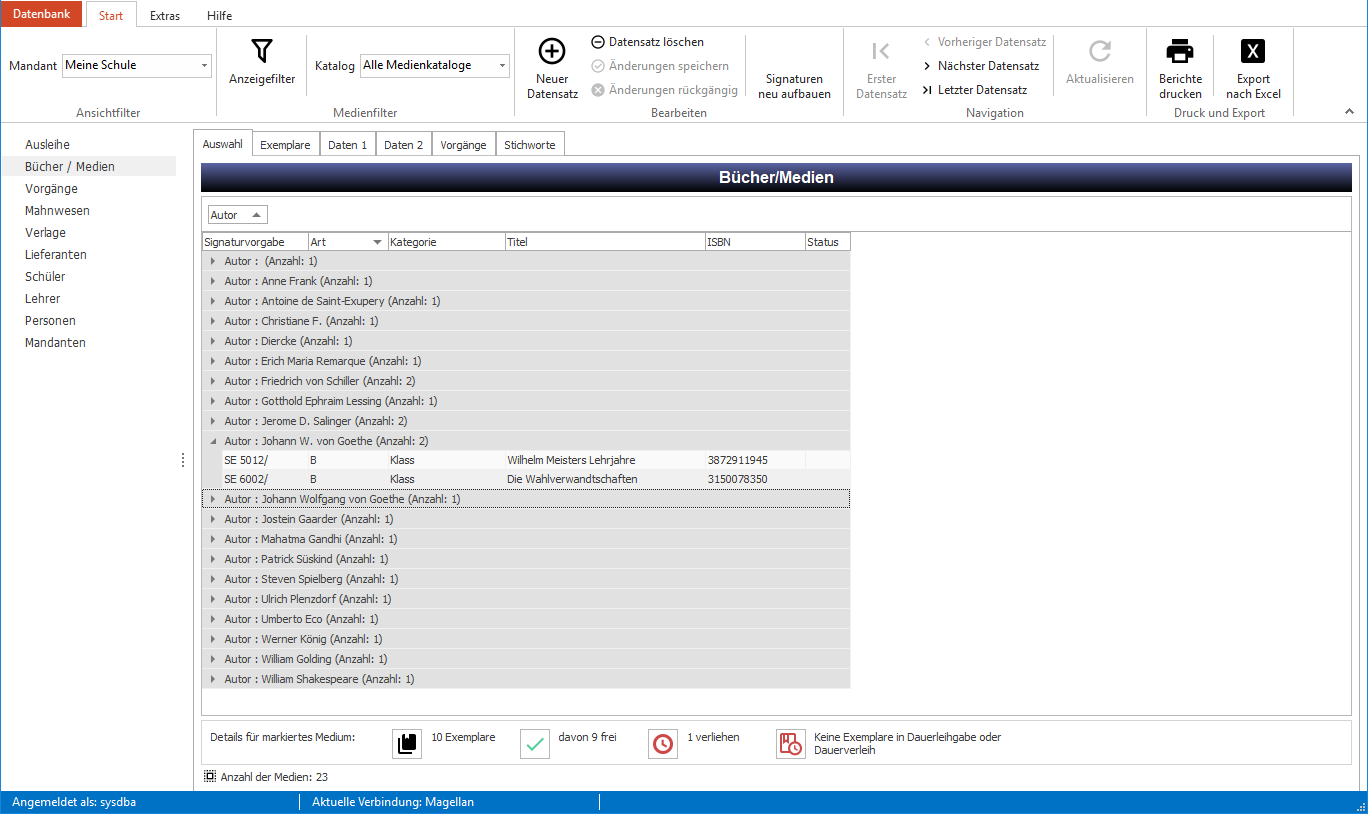Click the Export nach Excel icon
The height and width of the screenshot is (814, 1368).
[x=1253, y=51]
